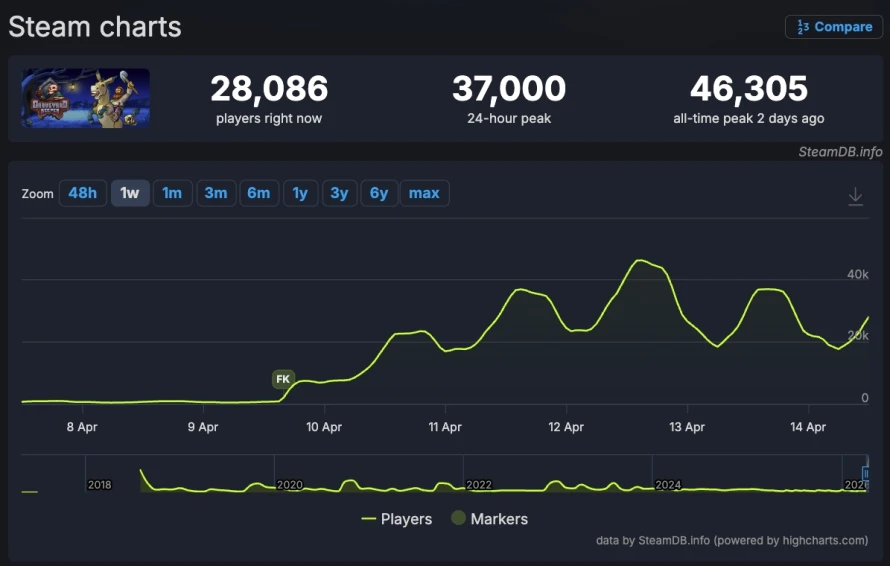This screenshot has height=566, width=890.
Task: Show the max zoom range
Action: coord(425,193)
